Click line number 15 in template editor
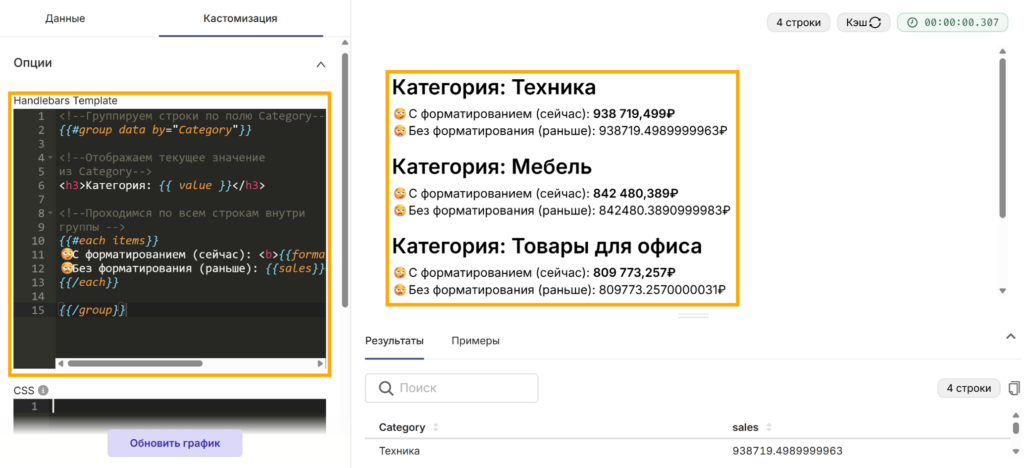The height and width of the screenshot is (468, 1024). pyautogui.click(x=39, y=310)
